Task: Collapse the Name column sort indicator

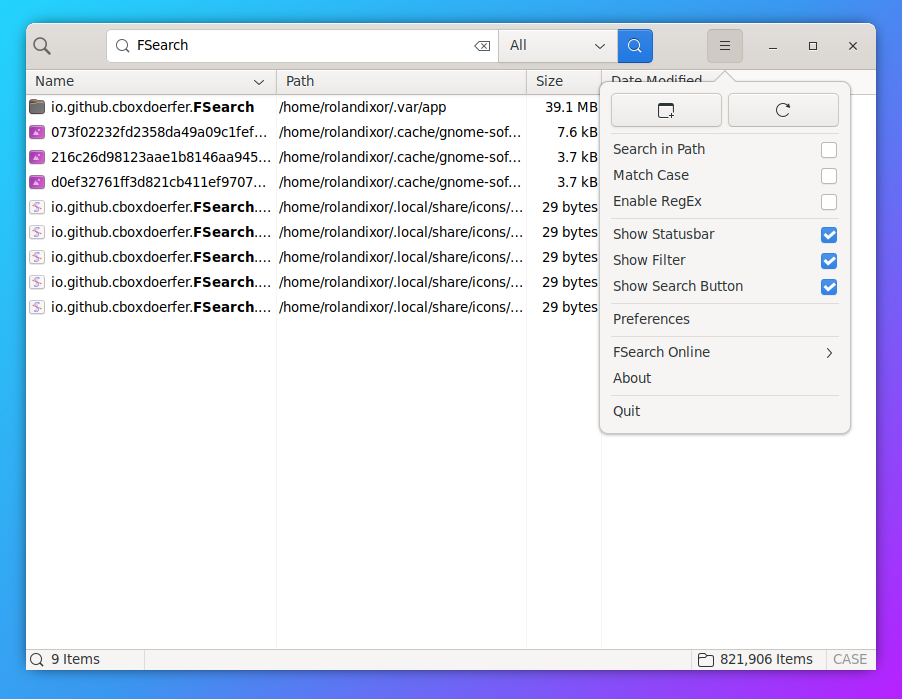Action: point(259,81)
